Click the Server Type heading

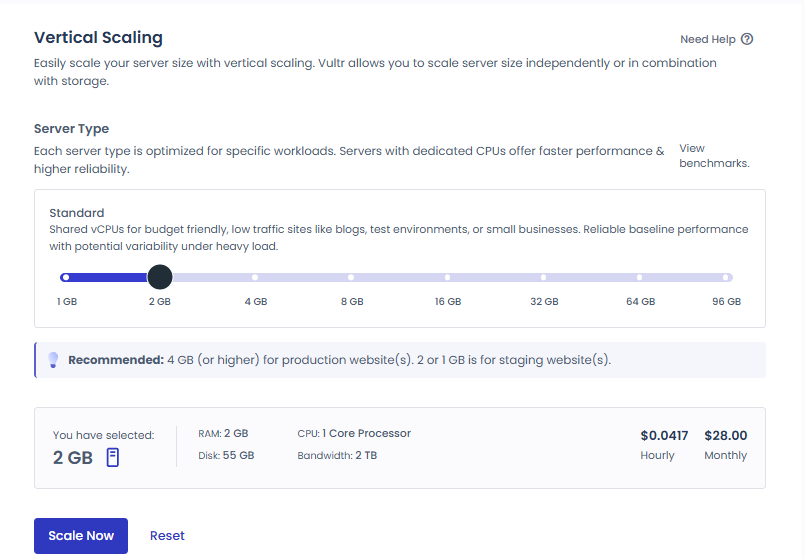tap(71, 128)
